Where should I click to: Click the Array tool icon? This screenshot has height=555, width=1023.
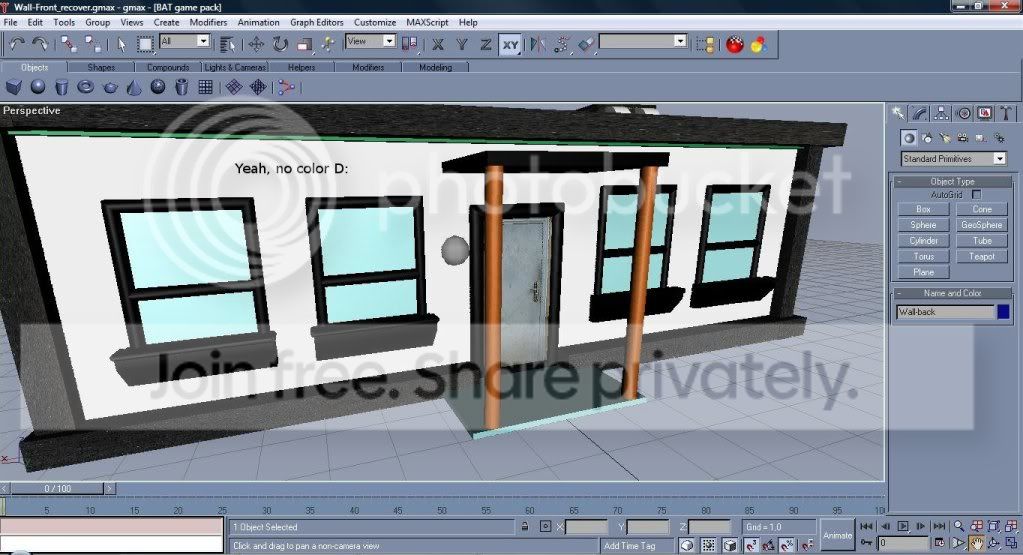561,44
